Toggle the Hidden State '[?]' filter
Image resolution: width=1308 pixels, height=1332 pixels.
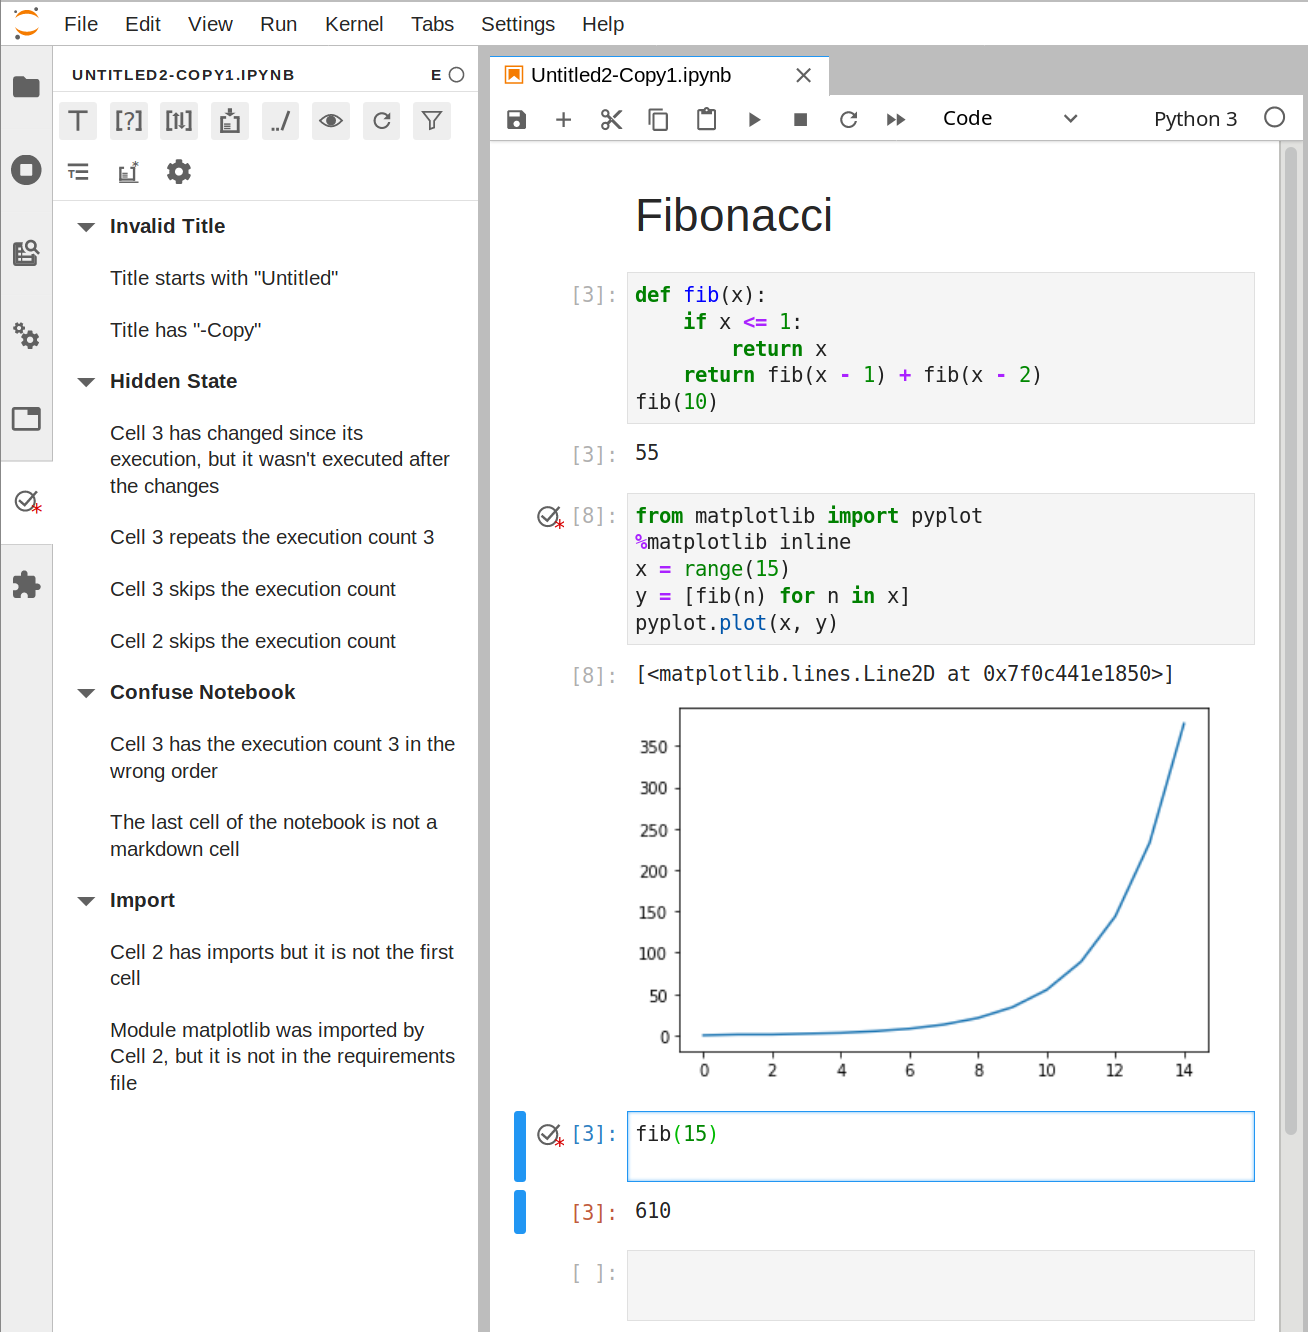pos(129,121)
